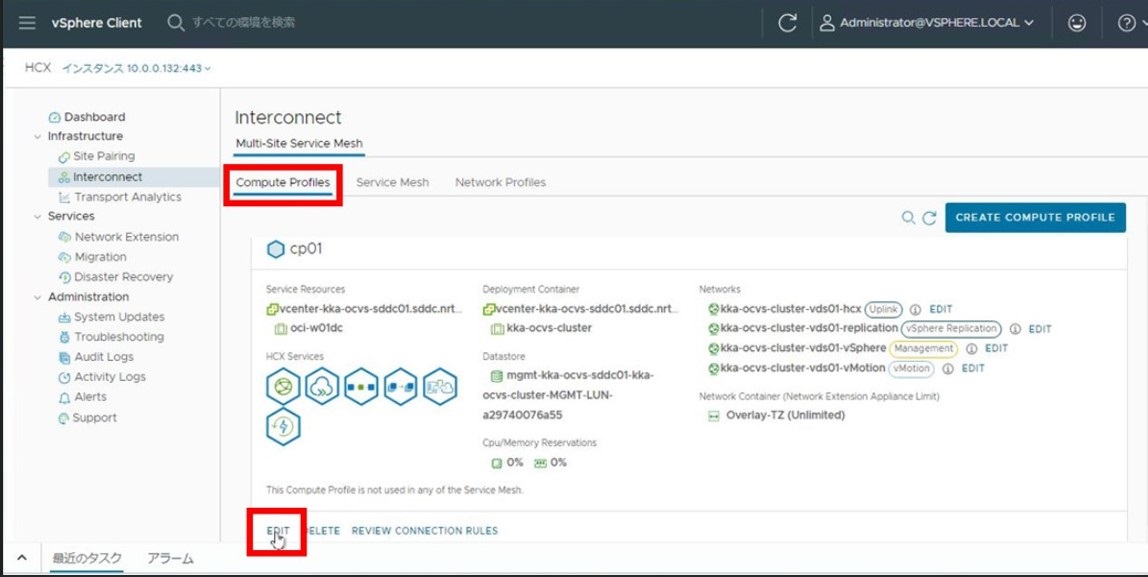The width and height of the screenshot is (1148, 577).
Task: Open the vSphere Client hamburger menu
Action: click(x=27, y=22)
